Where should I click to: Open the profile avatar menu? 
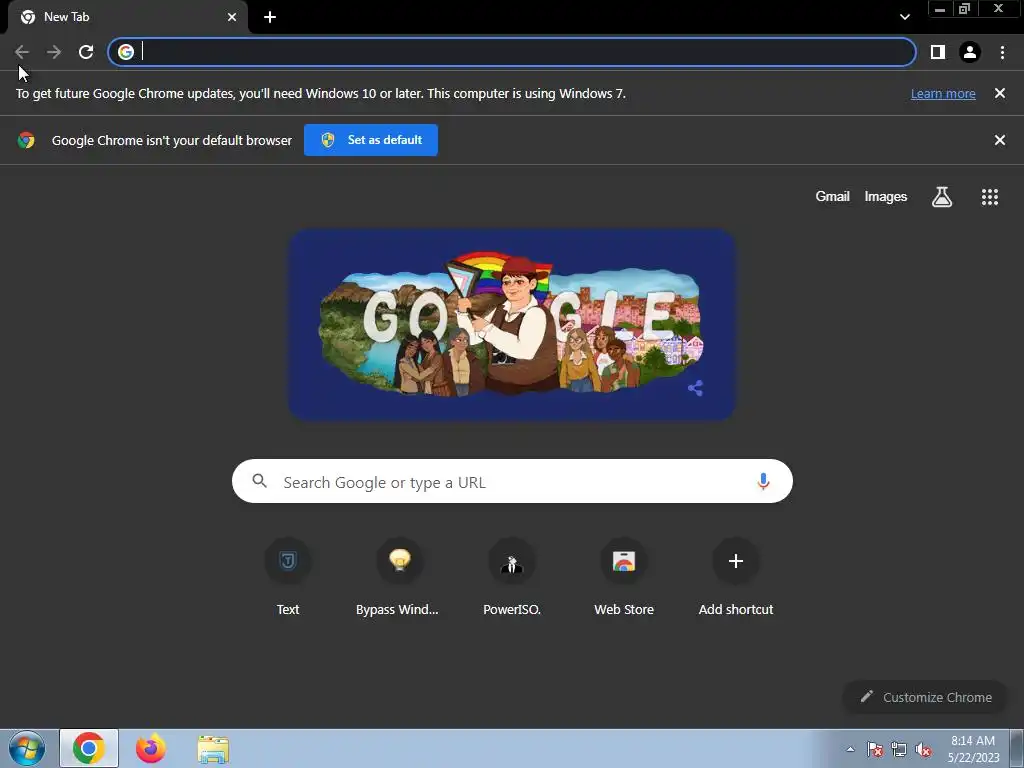pos(970,52)
